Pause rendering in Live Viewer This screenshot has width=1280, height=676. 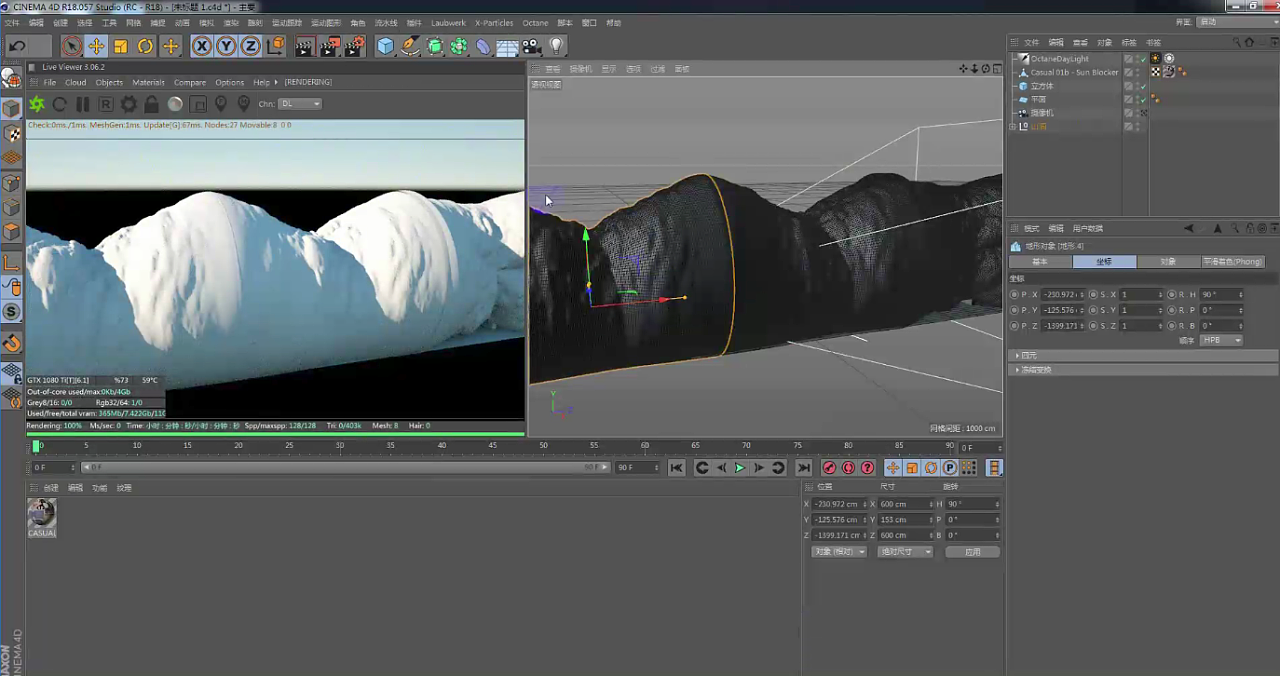(83, 104)
